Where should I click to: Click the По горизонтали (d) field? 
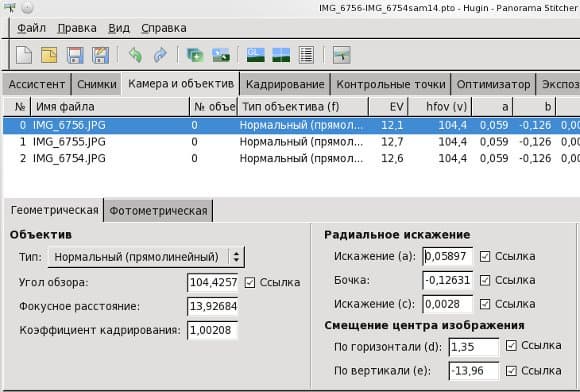[x=474, y=347]
